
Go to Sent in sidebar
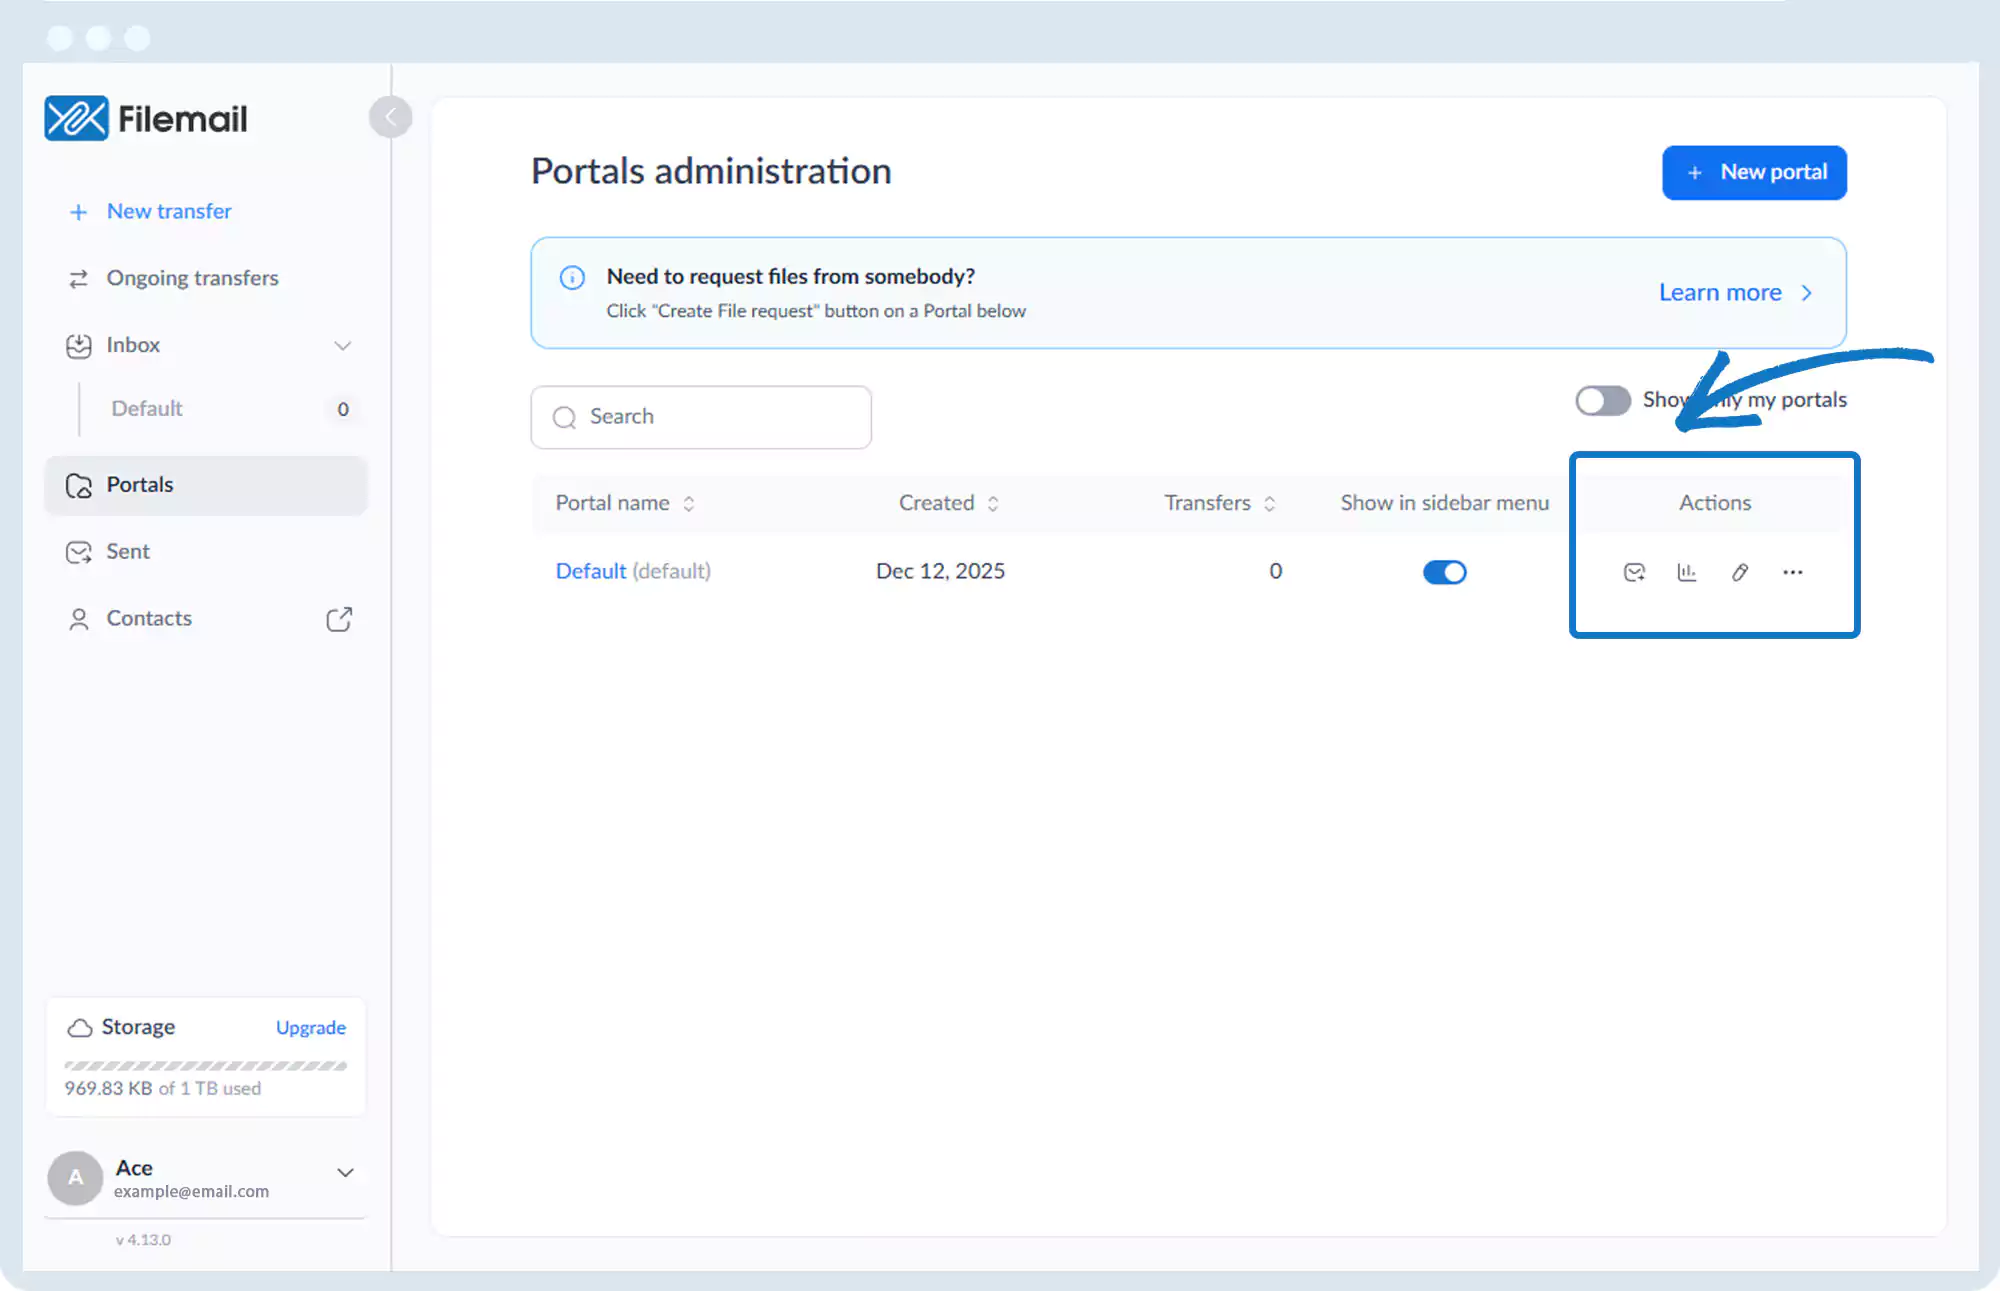tap(128, 552)
